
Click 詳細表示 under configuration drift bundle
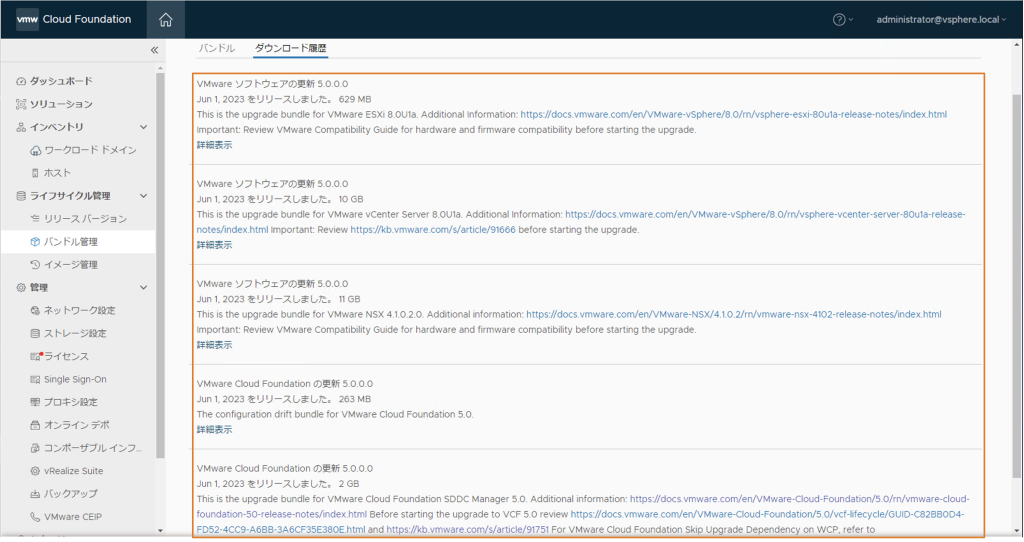(214, 430)
